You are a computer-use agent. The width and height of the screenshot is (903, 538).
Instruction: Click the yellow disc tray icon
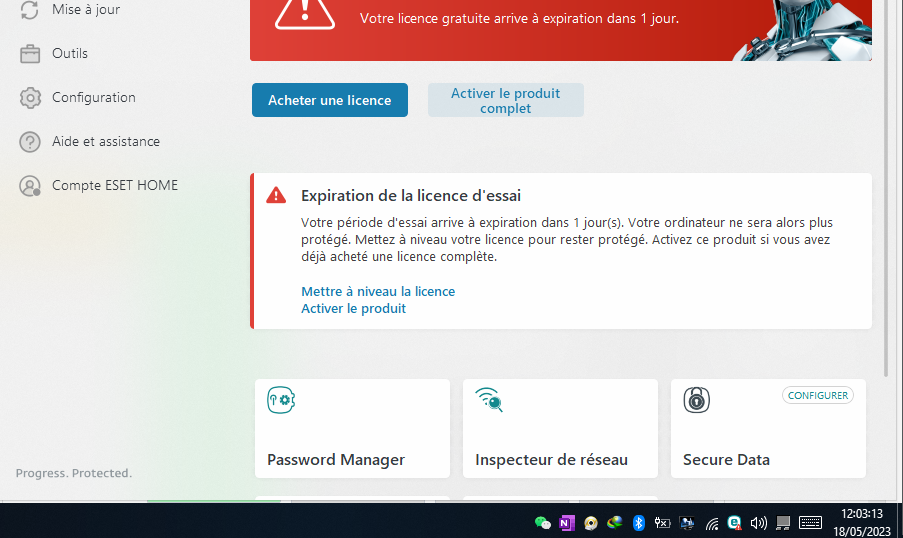point(591,522)
